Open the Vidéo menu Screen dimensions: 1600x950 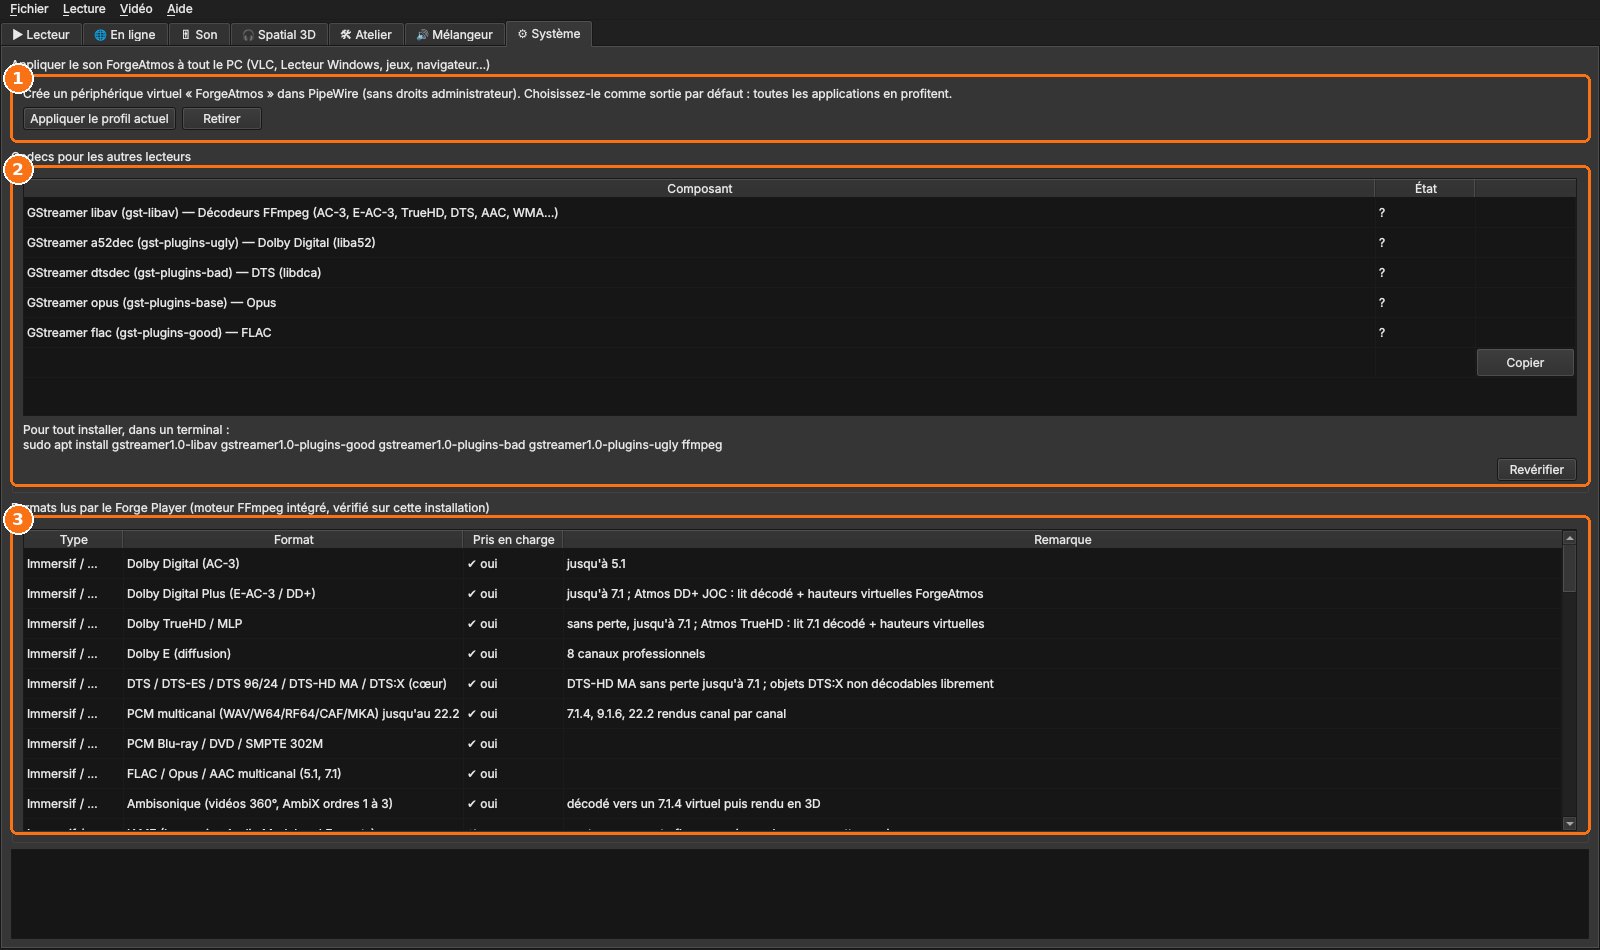click(136, 9)
